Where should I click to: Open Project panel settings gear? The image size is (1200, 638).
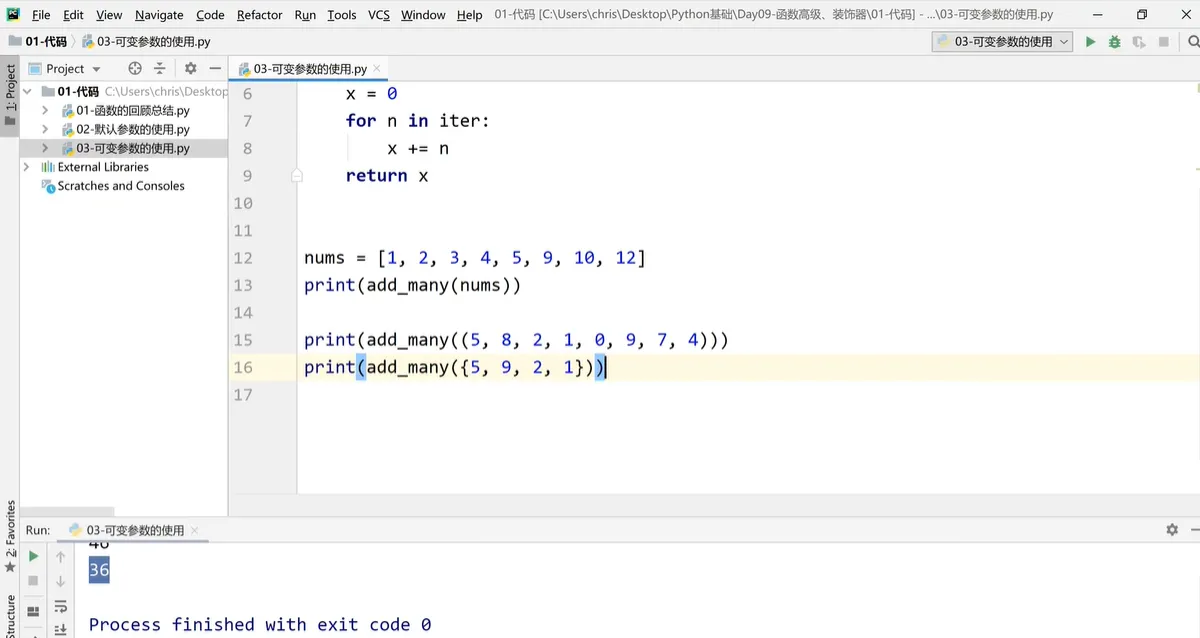point(190,69)
